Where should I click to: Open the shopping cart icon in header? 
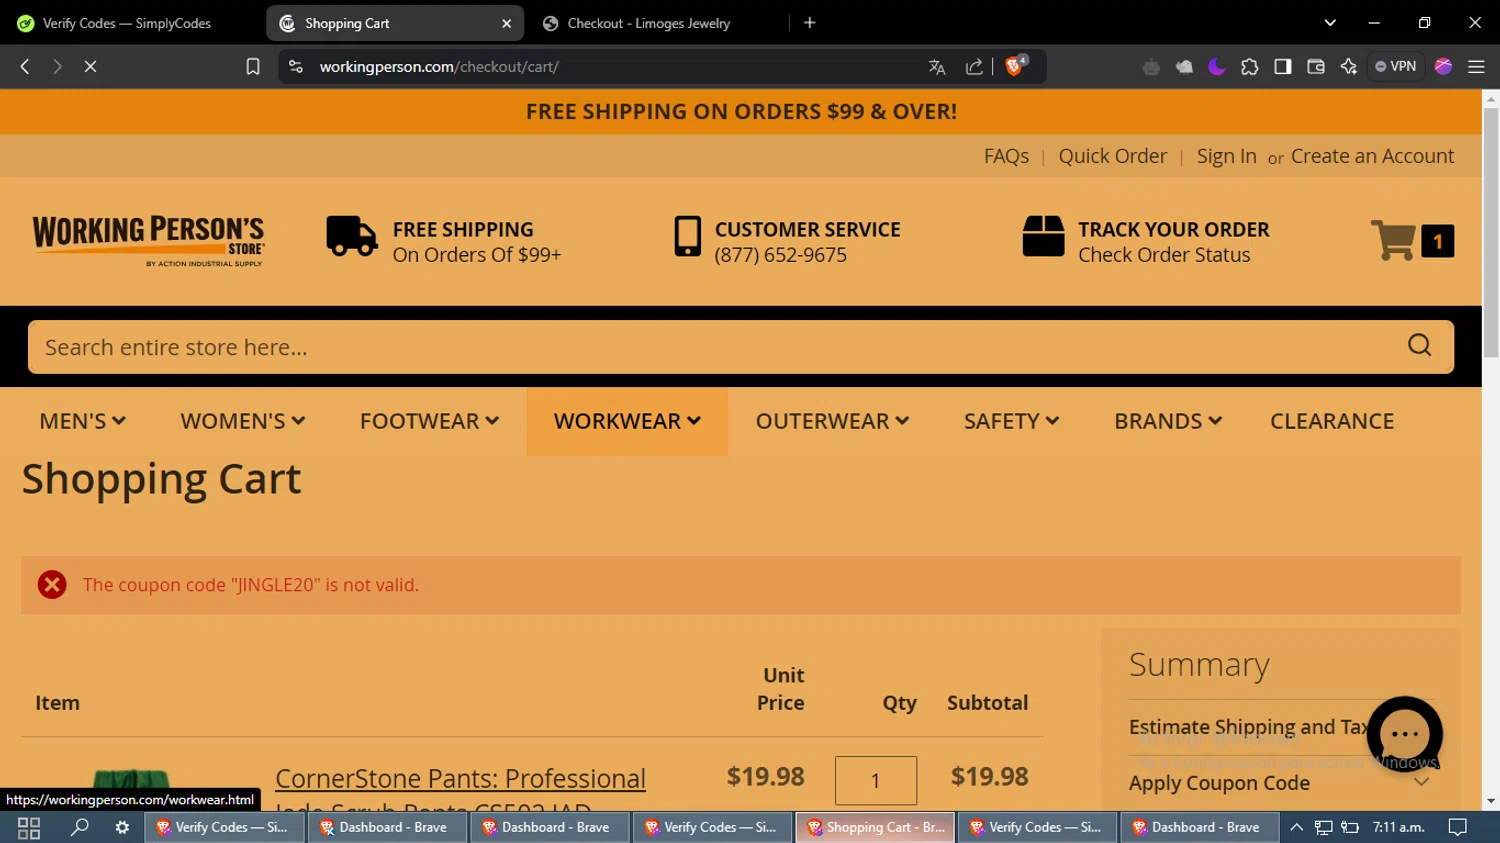[1392, 240]
